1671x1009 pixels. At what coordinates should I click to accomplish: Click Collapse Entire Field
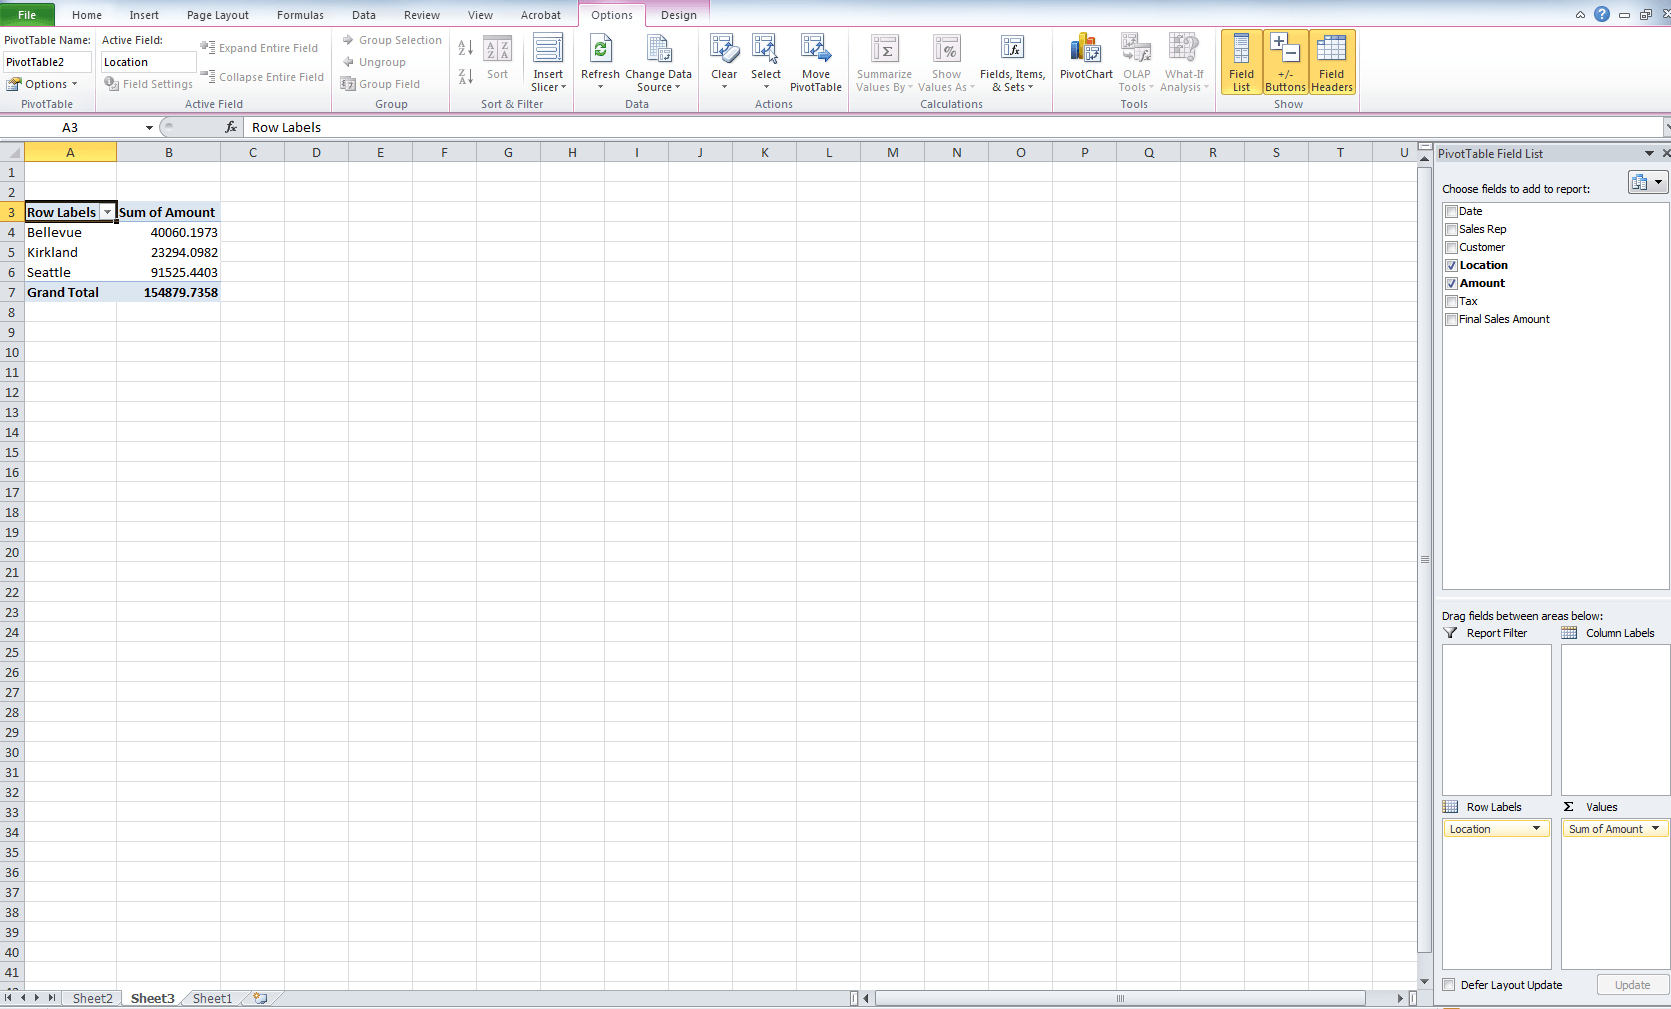(262, 77)
